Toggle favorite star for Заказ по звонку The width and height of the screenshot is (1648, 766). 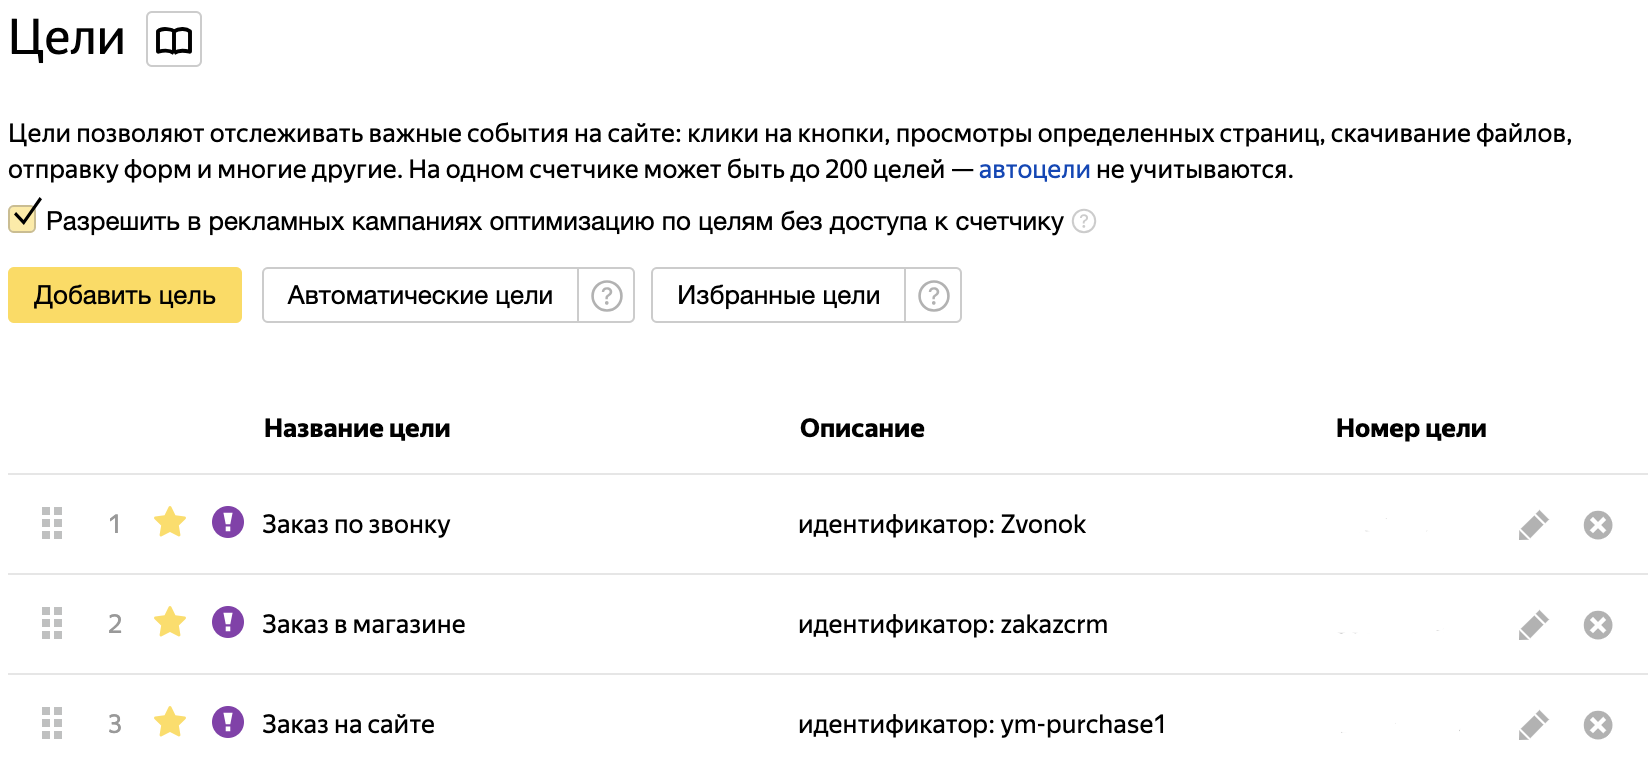[170, 522]
